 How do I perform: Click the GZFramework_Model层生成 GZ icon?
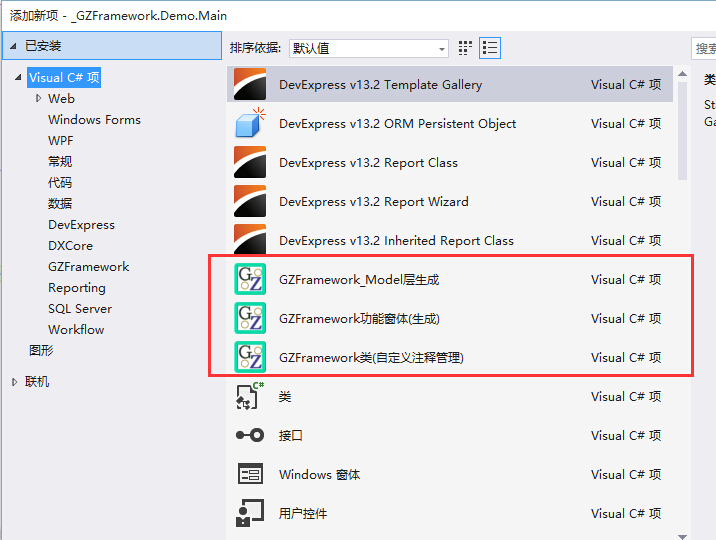point(250,279)
